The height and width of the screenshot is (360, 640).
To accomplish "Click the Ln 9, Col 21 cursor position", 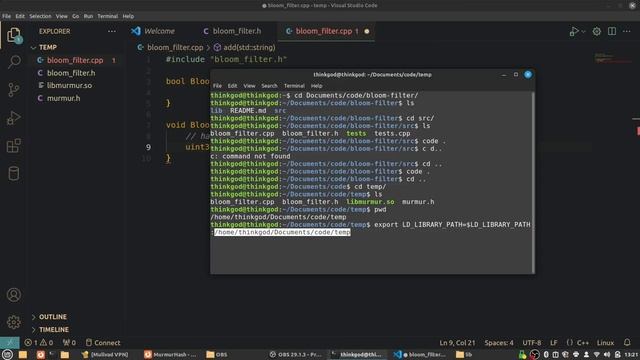I will pos(457,343).
